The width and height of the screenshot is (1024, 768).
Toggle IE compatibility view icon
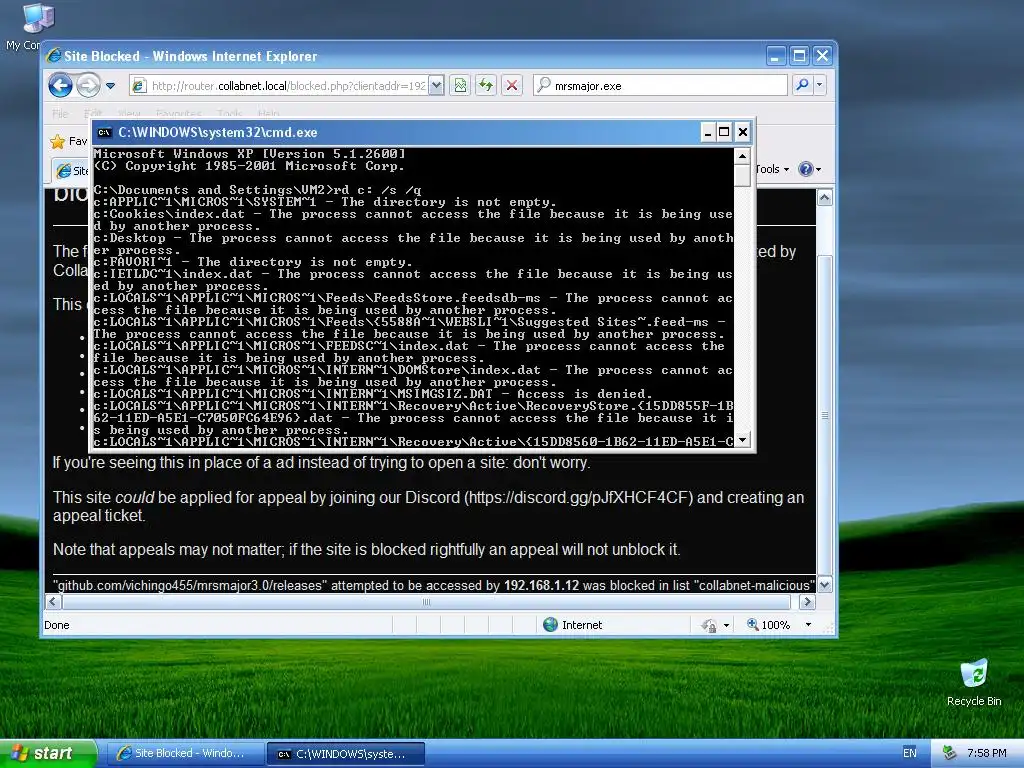(460, 86)
